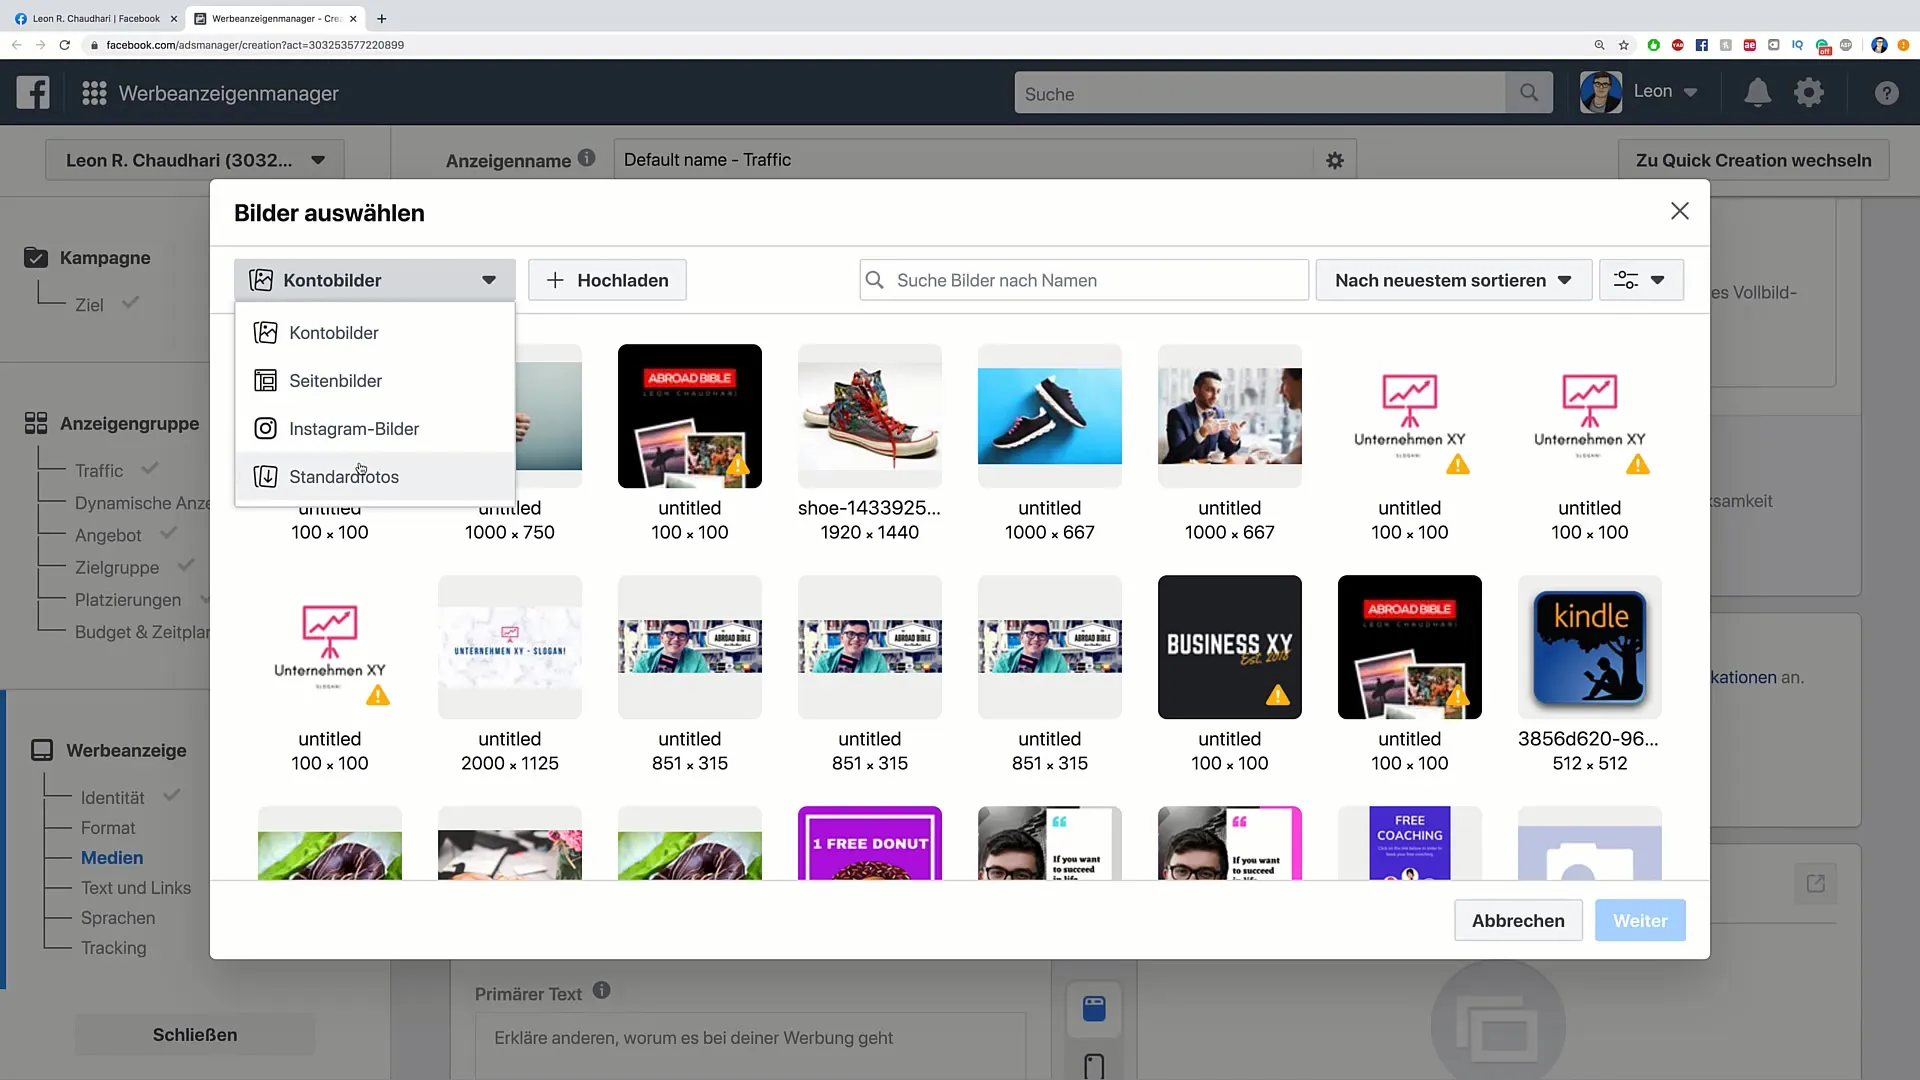
Task: Select Seitenbilder from the dropdown list
Action: pyautogui.click(x=375, y=381)
